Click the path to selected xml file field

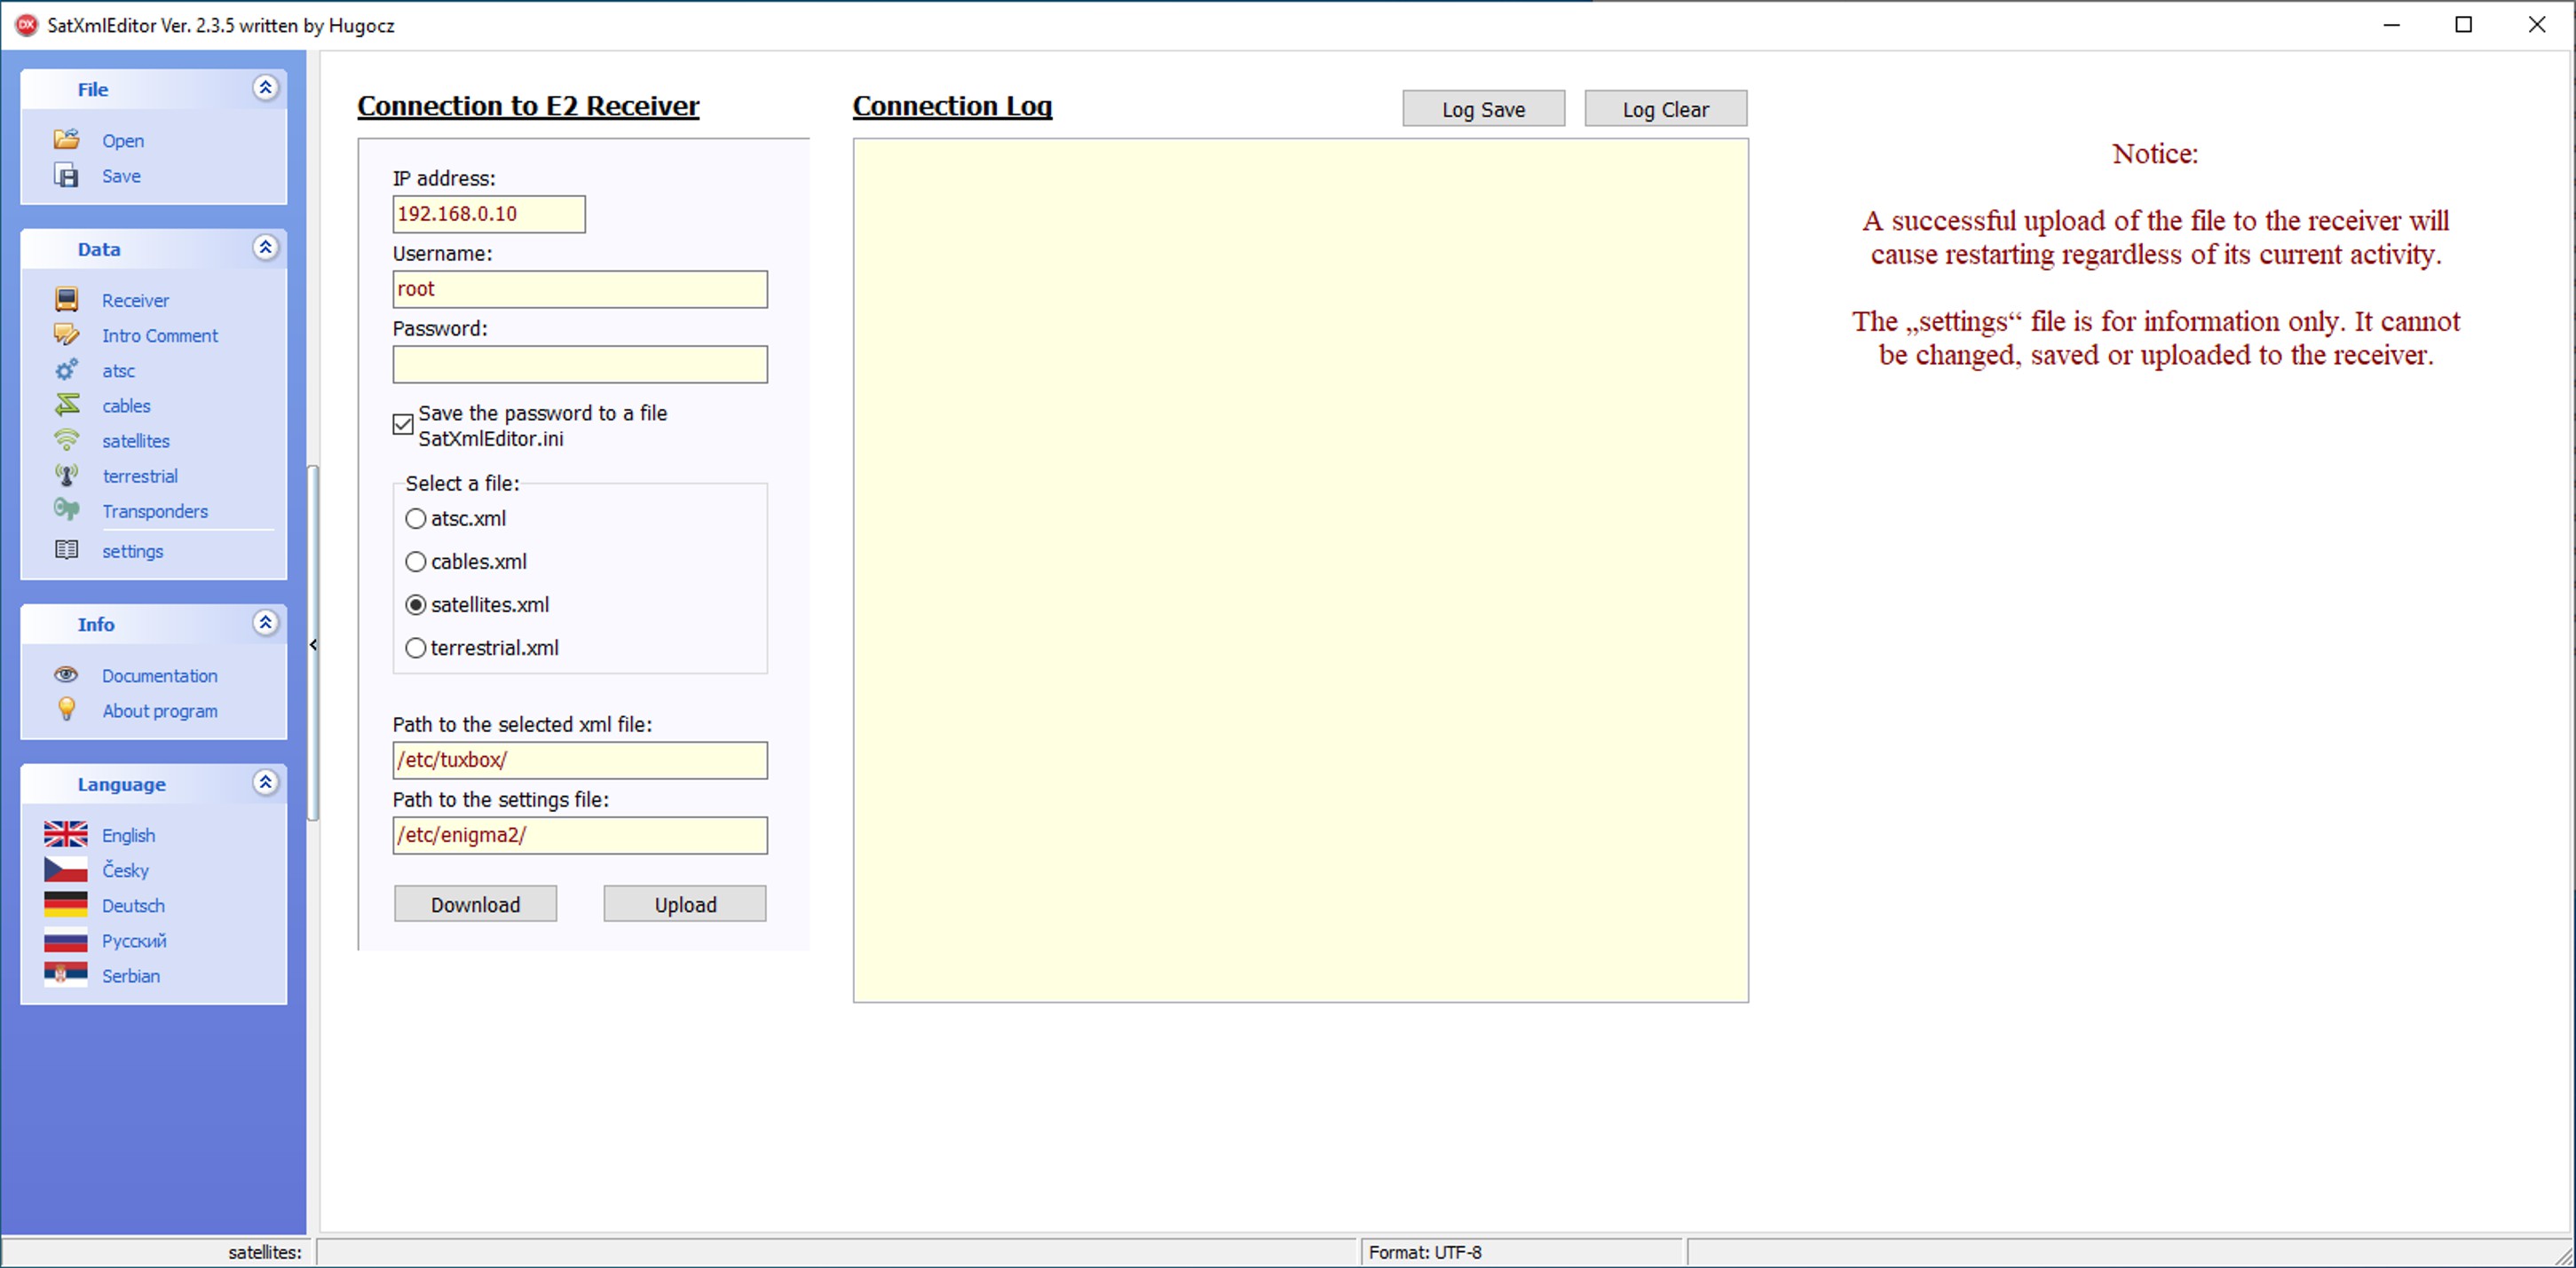click(580, 760)
